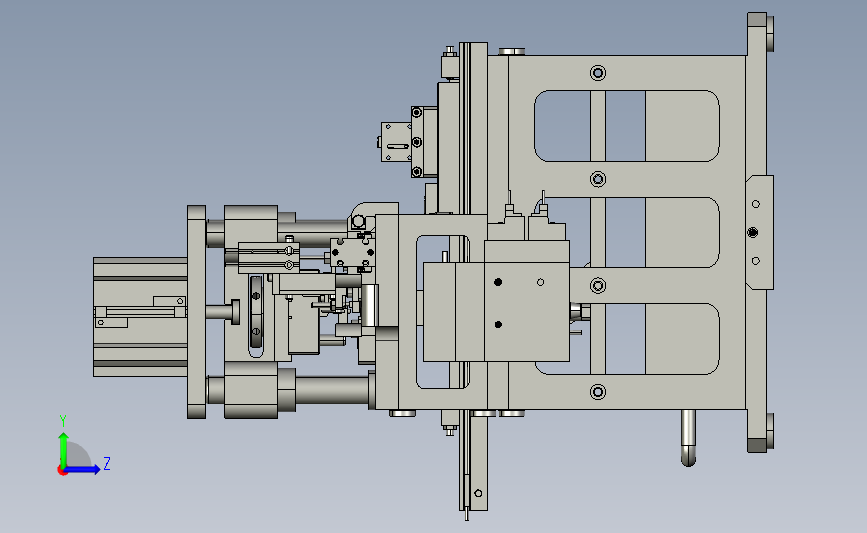Select the round-headed pin beside the cylinder flange
The width and height of the screenshot is (867, 533).
tap(223, 312)
